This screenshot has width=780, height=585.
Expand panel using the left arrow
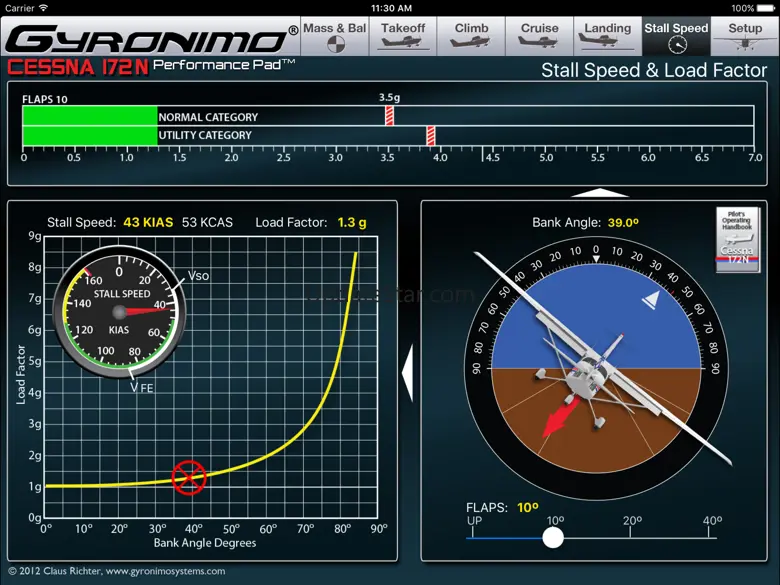click(x=407, y=373)
